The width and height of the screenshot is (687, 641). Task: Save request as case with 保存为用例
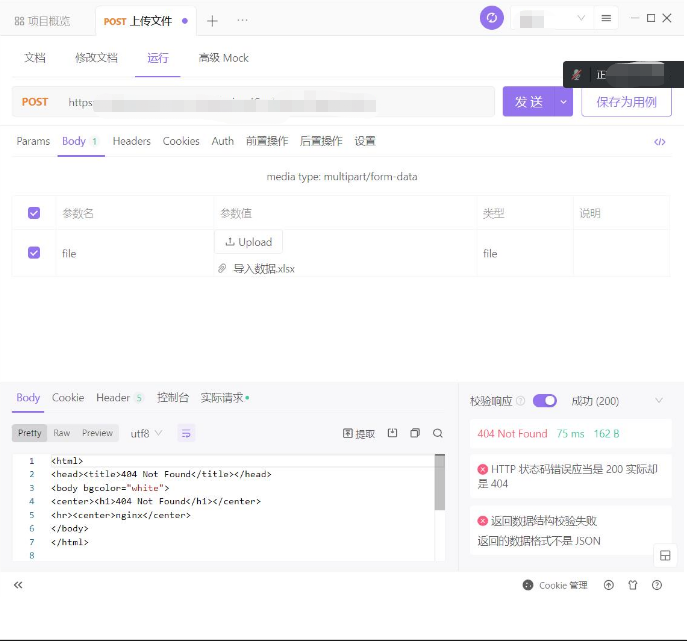626,102
